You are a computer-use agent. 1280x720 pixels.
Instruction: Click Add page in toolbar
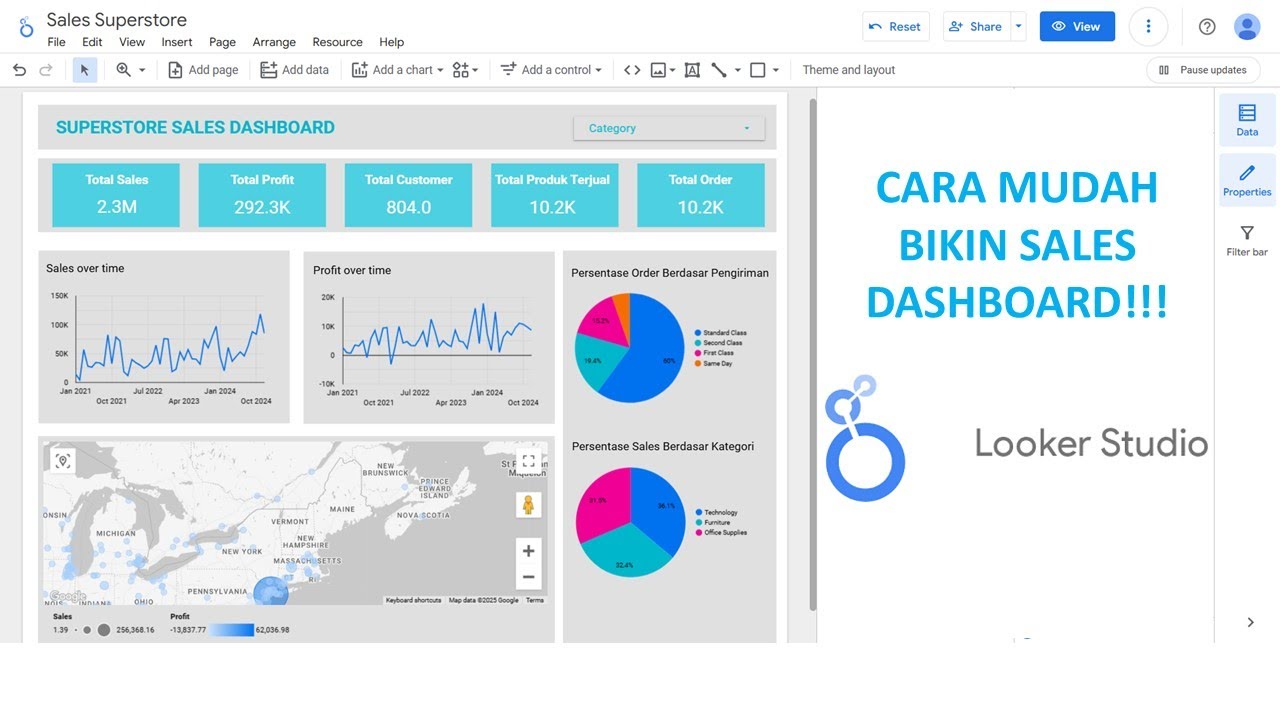coord(203,70)
